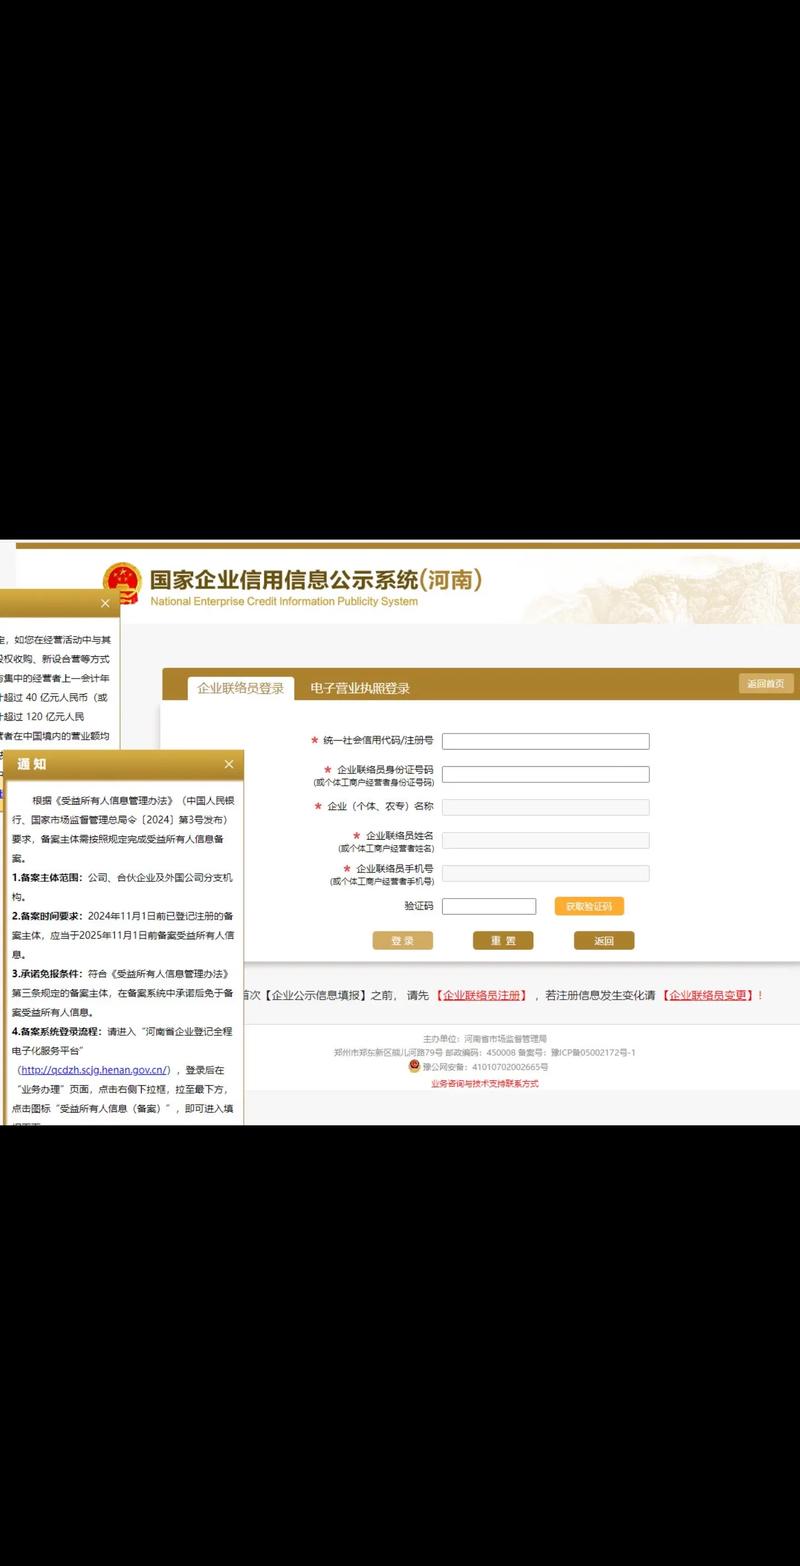Click the unified social credit code input field

coord(546,740)
